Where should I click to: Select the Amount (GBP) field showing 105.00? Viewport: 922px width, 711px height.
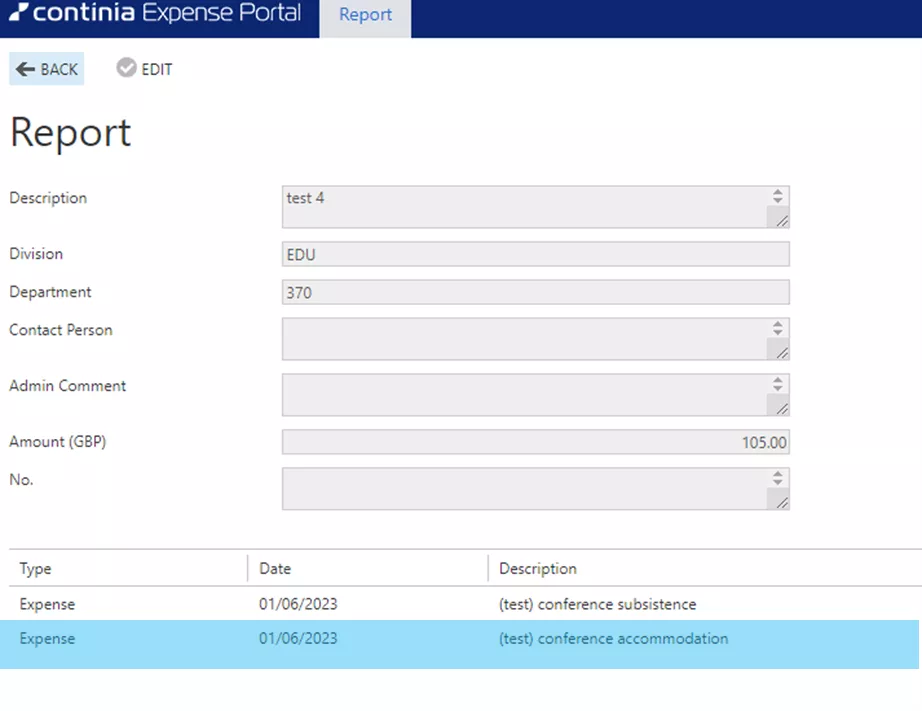(x=535, y=441)
